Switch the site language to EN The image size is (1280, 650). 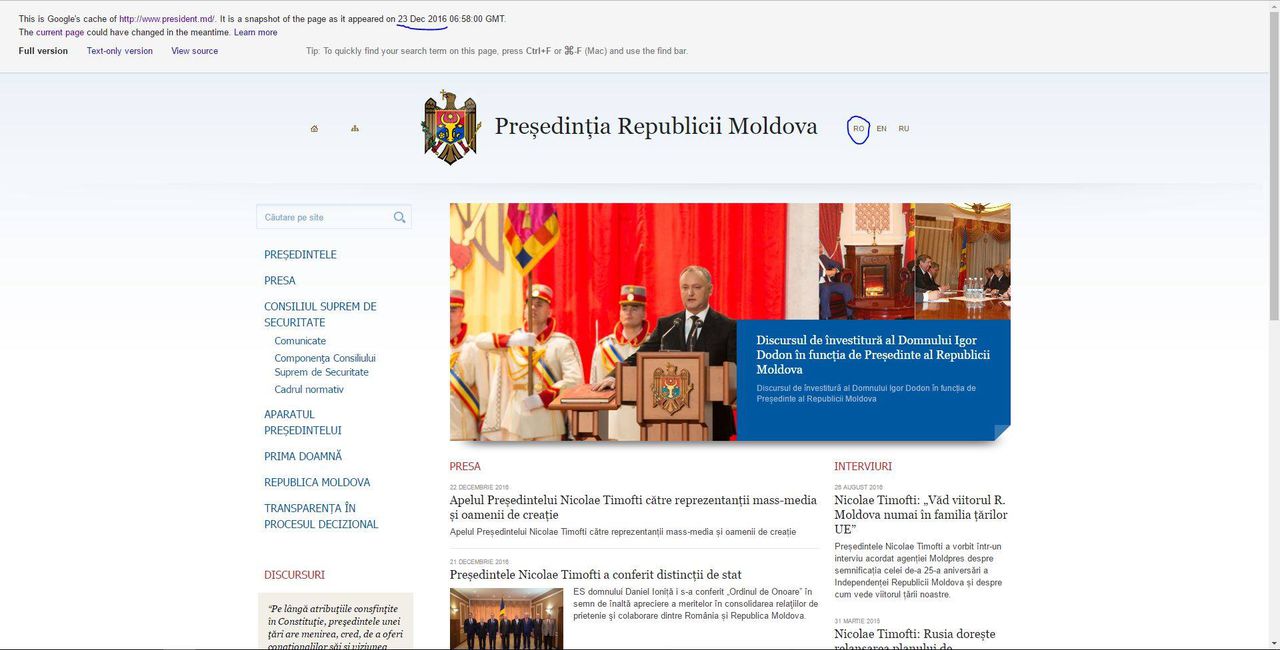coord(881,128)
